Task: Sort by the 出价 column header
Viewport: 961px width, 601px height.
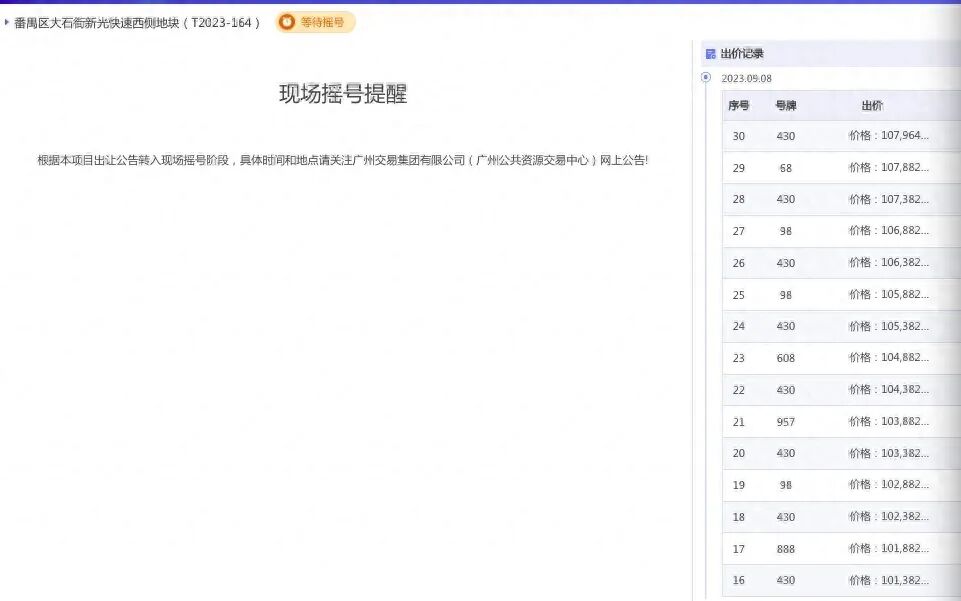Action: [x=875, y=105]
